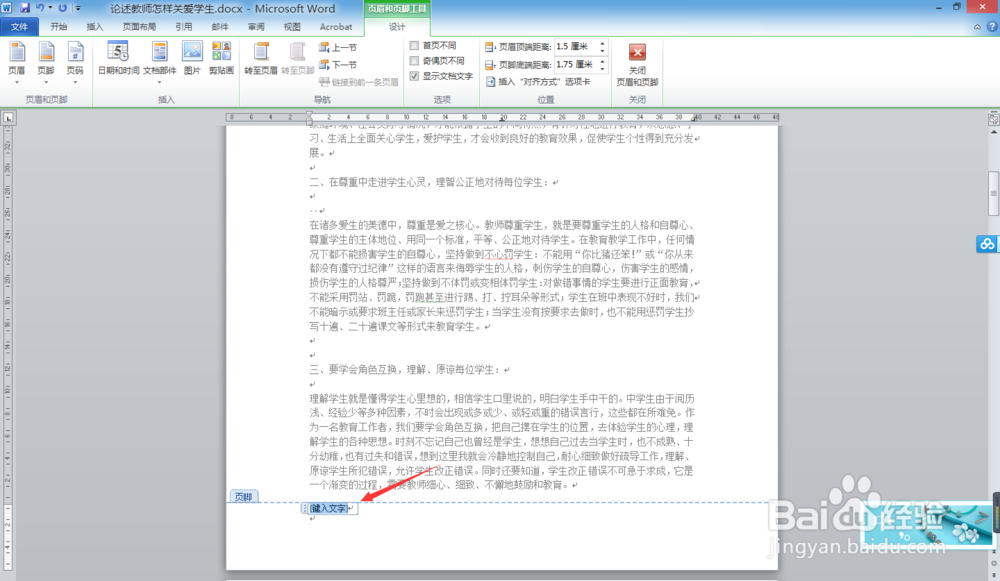The width and height of the screenshot is (1000, 581).
Task: Go to 下一节 next section
Action: pos(338,65)
